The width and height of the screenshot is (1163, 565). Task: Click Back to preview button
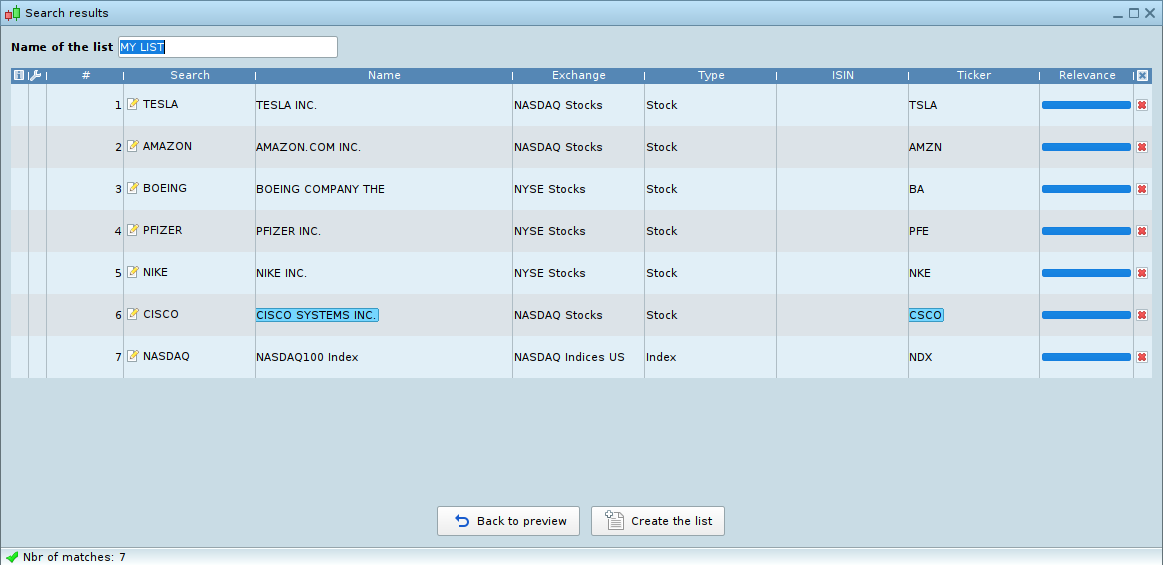509,521
